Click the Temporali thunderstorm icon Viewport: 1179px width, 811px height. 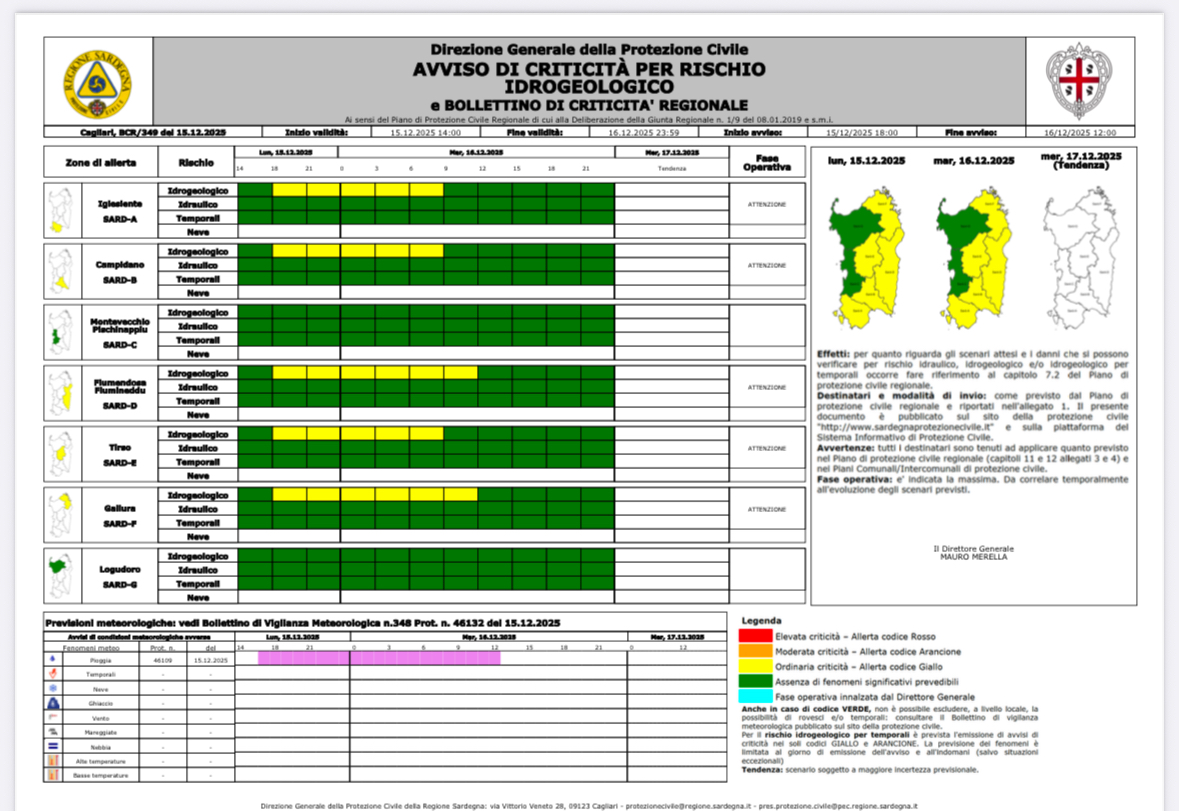pyautogui.click(x=52, y=675)
